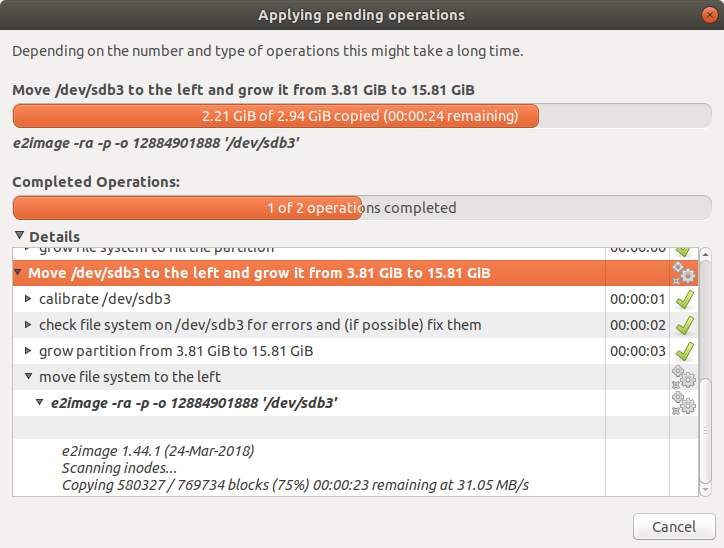Collapse the move file system to the left step

pos(28,377)
